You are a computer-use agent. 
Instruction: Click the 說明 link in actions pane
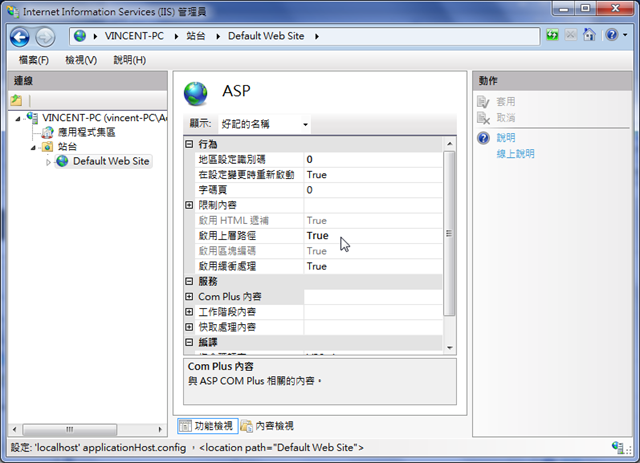tap(506, 138)
